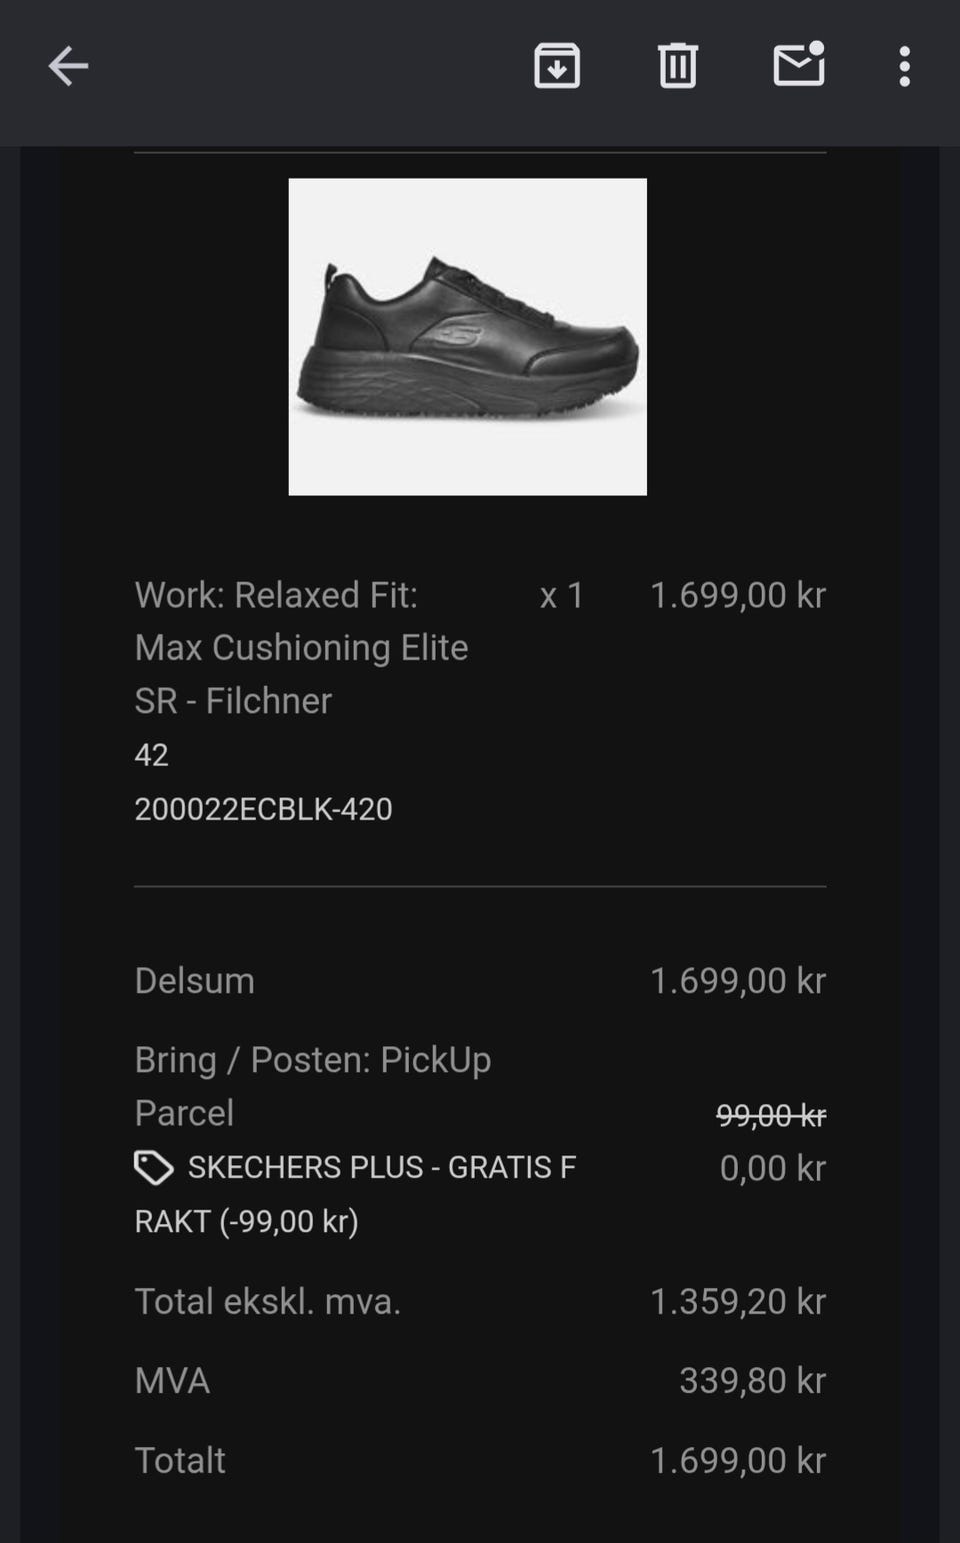960x1543 pixels.
Task: Tap the Delsum amount 1.699,00 kr
Action: [x=738, y=981]
